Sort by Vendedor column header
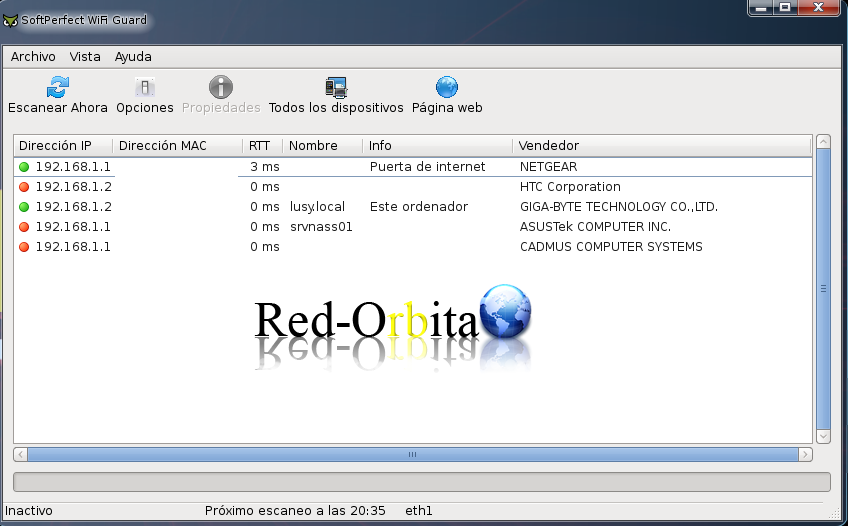The image size is (848, 526). pyautogui.click(x=549, y=146)
